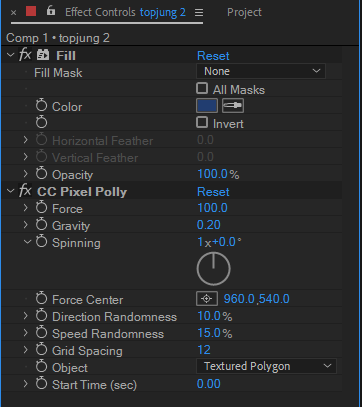Open the Object Textured Polygon dropdown
The width and height of the screenshot is (362, 407).
266,366
